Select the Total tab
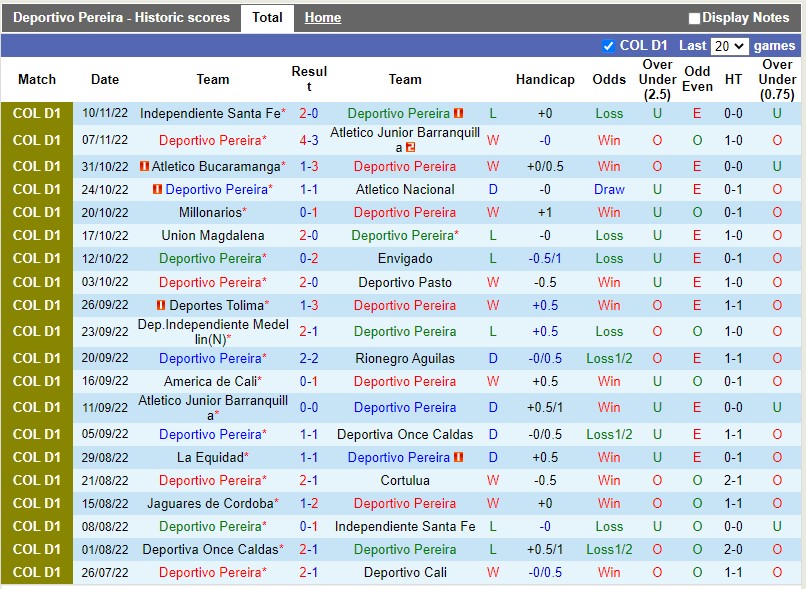Screen dimensions: 806x589 tap(267, 17)
